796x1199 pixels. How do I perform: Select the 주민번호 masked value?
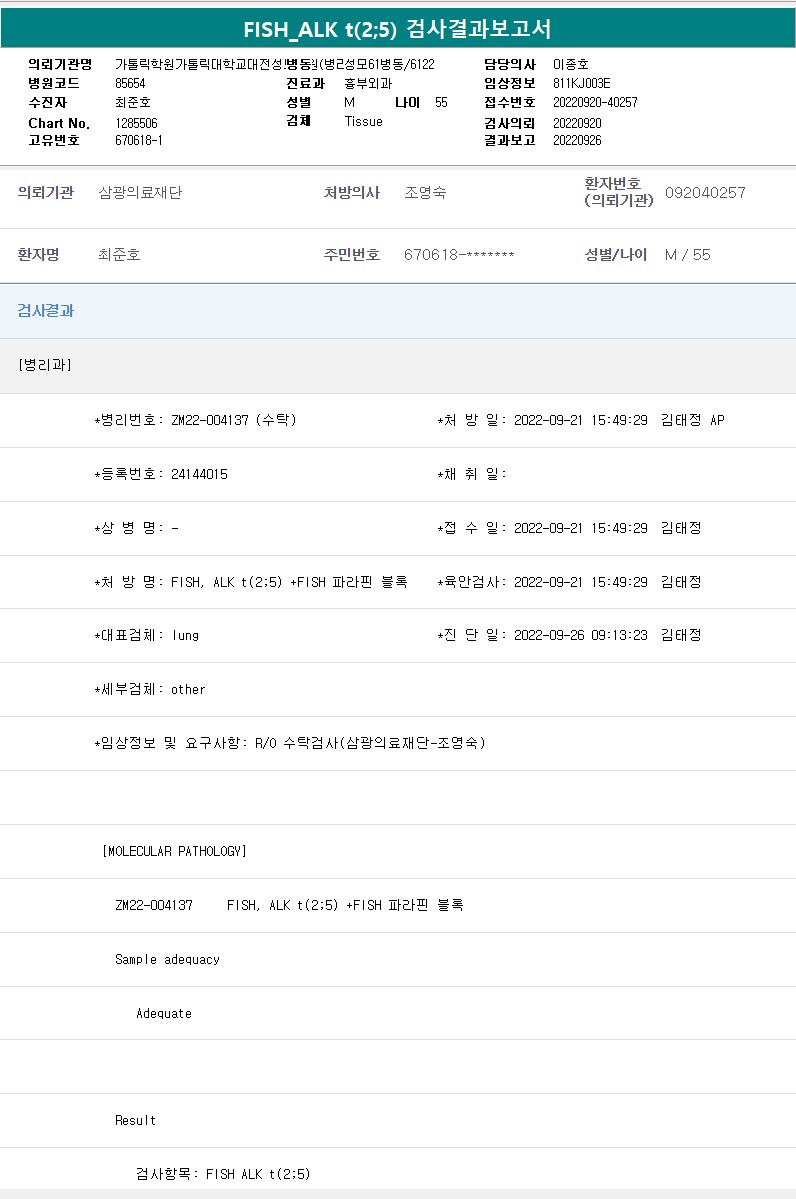[x=459, y=255]
